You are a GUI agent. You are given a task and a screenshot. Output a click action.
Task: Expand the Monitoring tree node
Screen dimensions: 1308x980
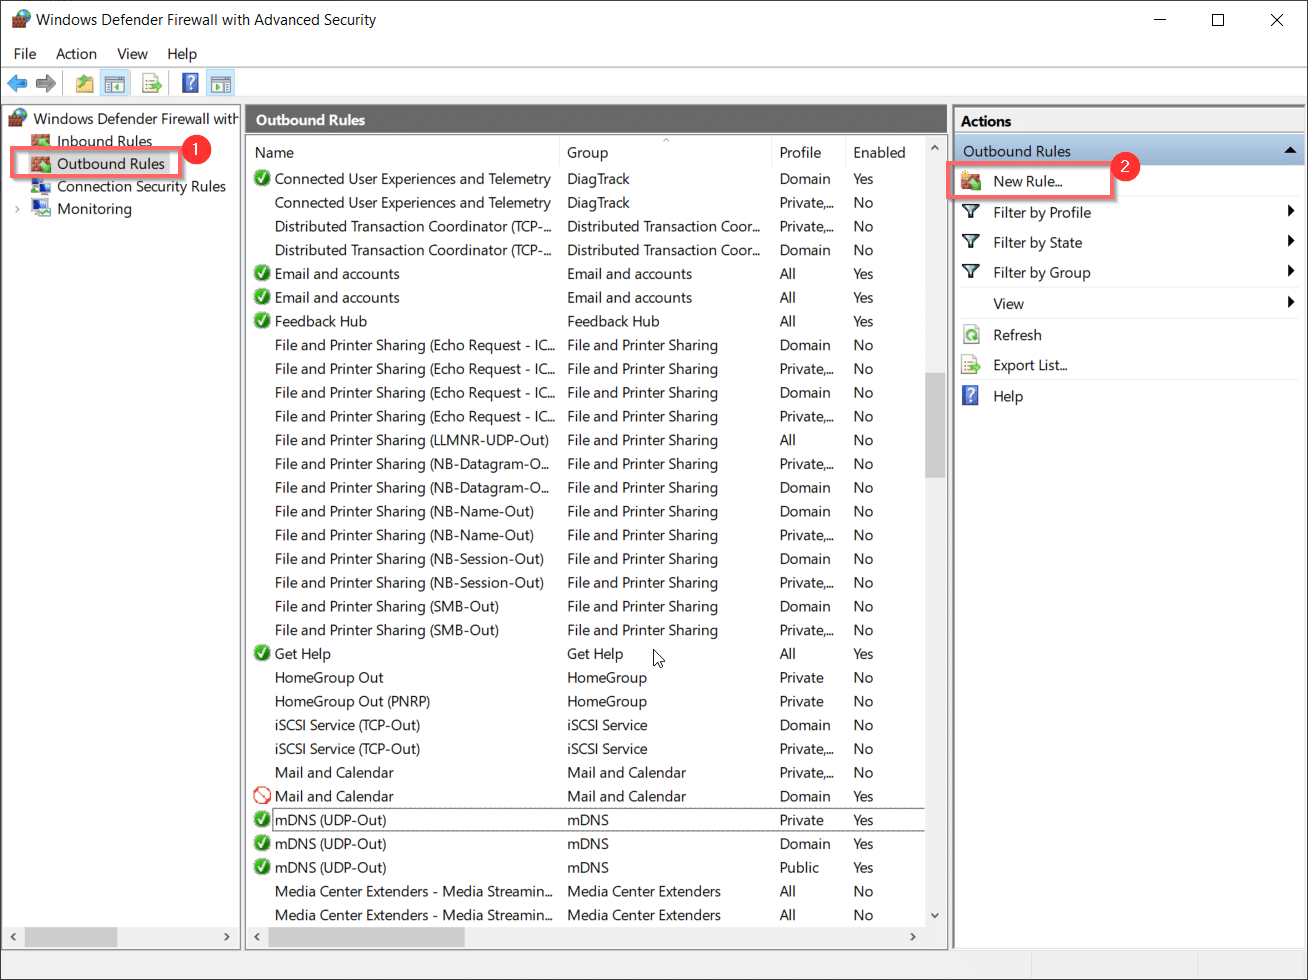17,209
